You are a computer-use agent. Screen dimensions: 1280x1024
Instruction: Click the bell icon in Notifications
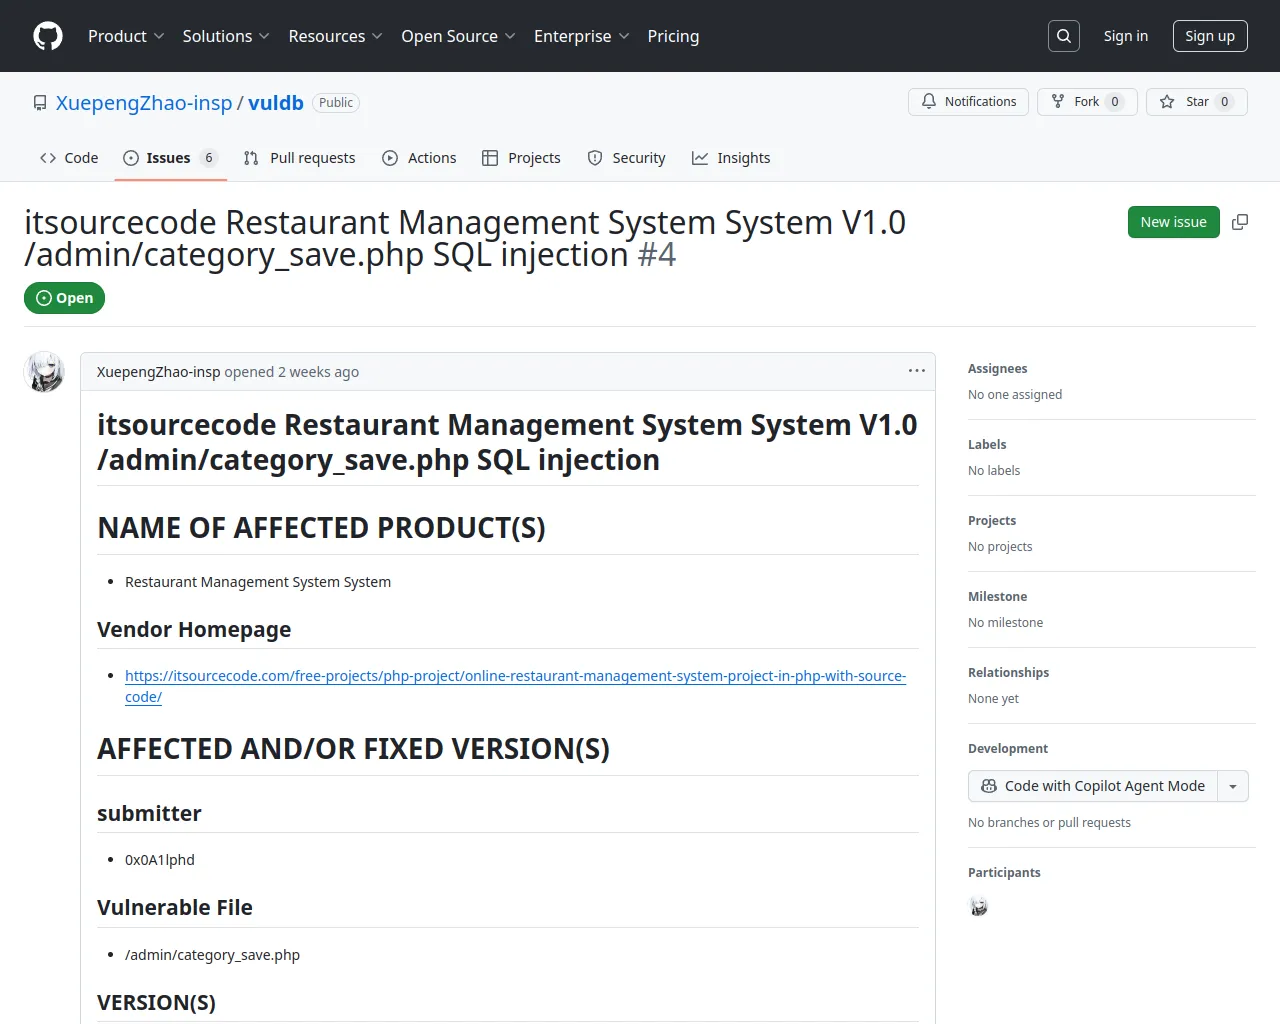point(929,102)
